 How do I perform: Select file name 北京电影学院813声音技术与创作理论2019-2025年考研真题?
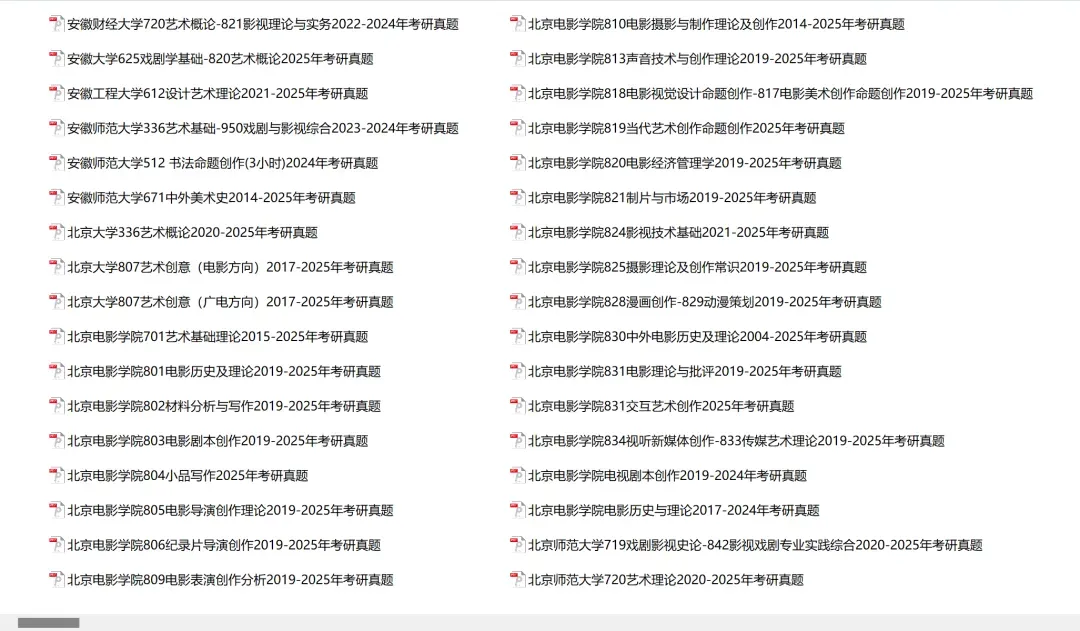click(x=697, y=59)
